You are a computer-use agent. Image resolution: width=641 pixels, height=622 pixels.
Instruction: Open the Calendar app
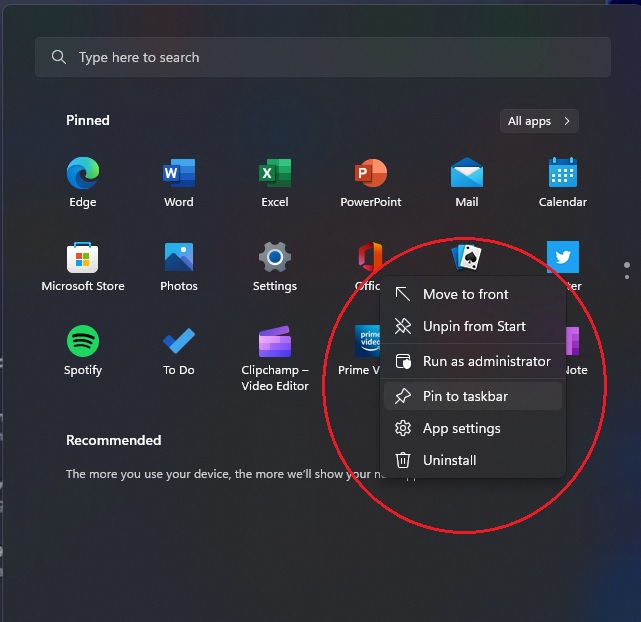[x=563, y=182]
